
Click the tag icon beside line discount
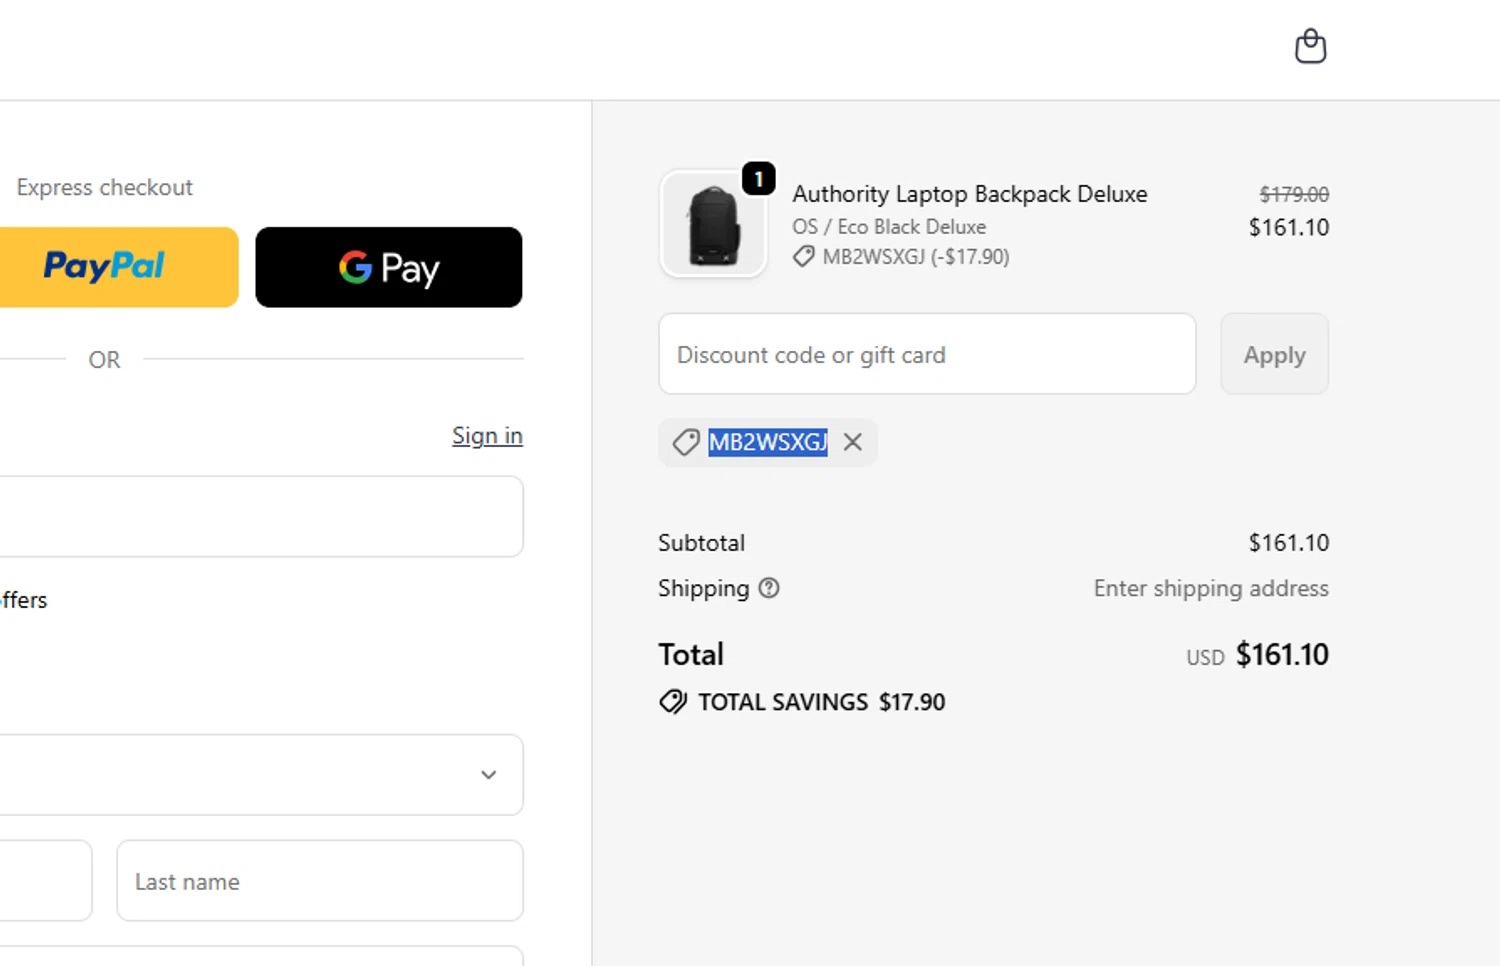coord(803,257)
